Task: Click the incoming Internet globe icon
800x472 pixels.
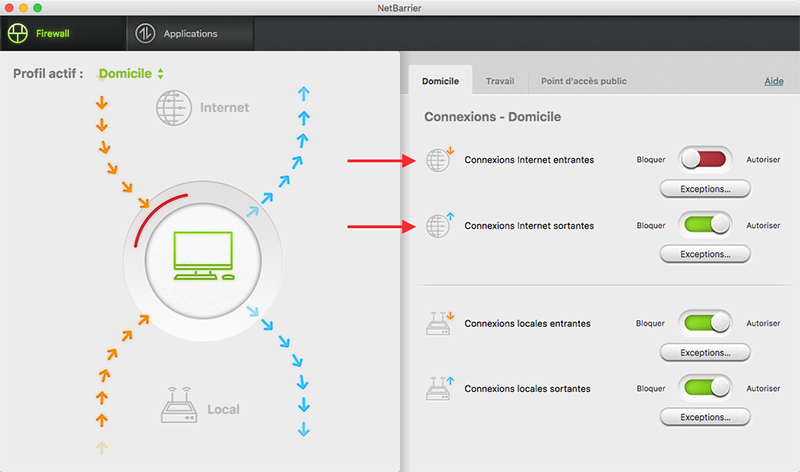Action: click(x=439, y=160)
